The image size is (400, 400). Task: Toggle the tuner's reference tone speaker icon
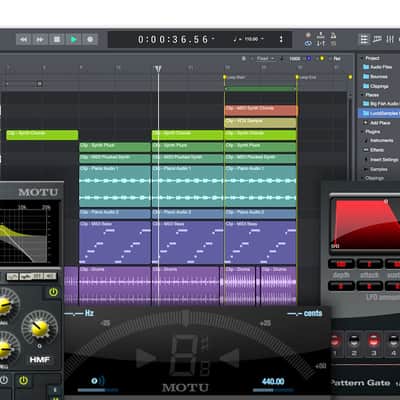click(98, 381)
